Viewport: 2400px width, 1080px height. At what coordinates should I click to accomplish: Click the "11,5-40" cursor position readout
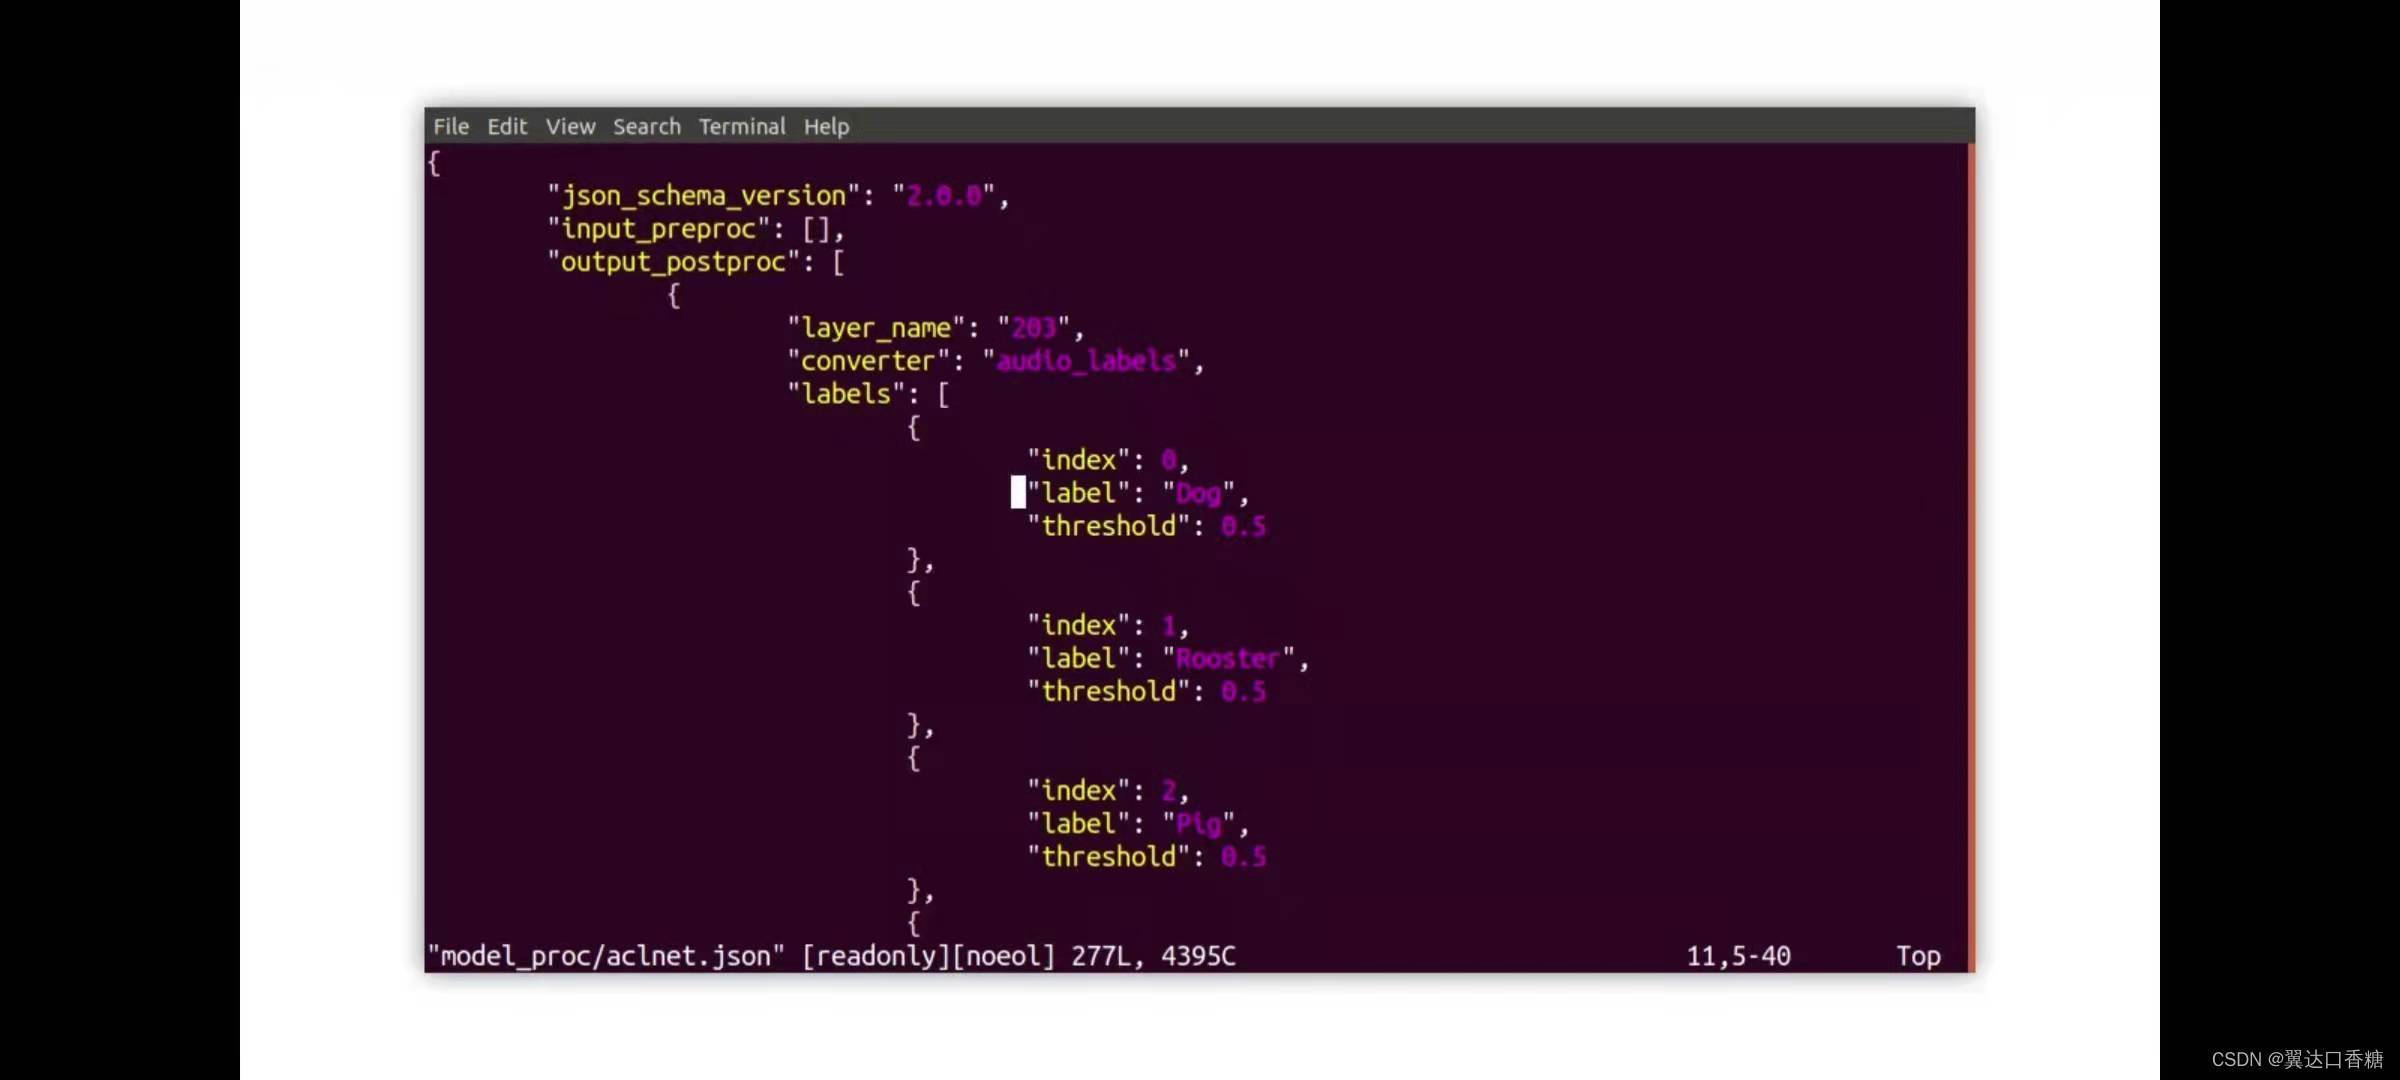pos(1739,957)
